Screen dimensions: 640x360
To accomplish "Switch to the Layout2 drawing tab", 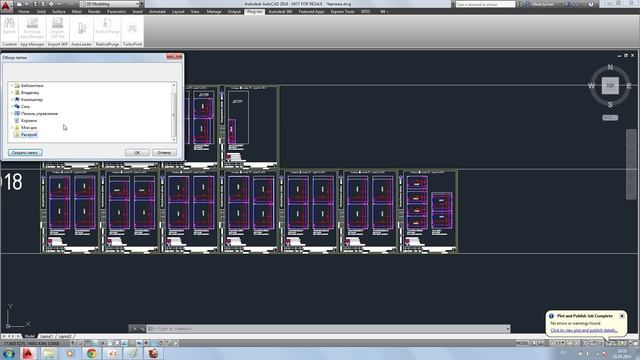I will tap(65, 336).
